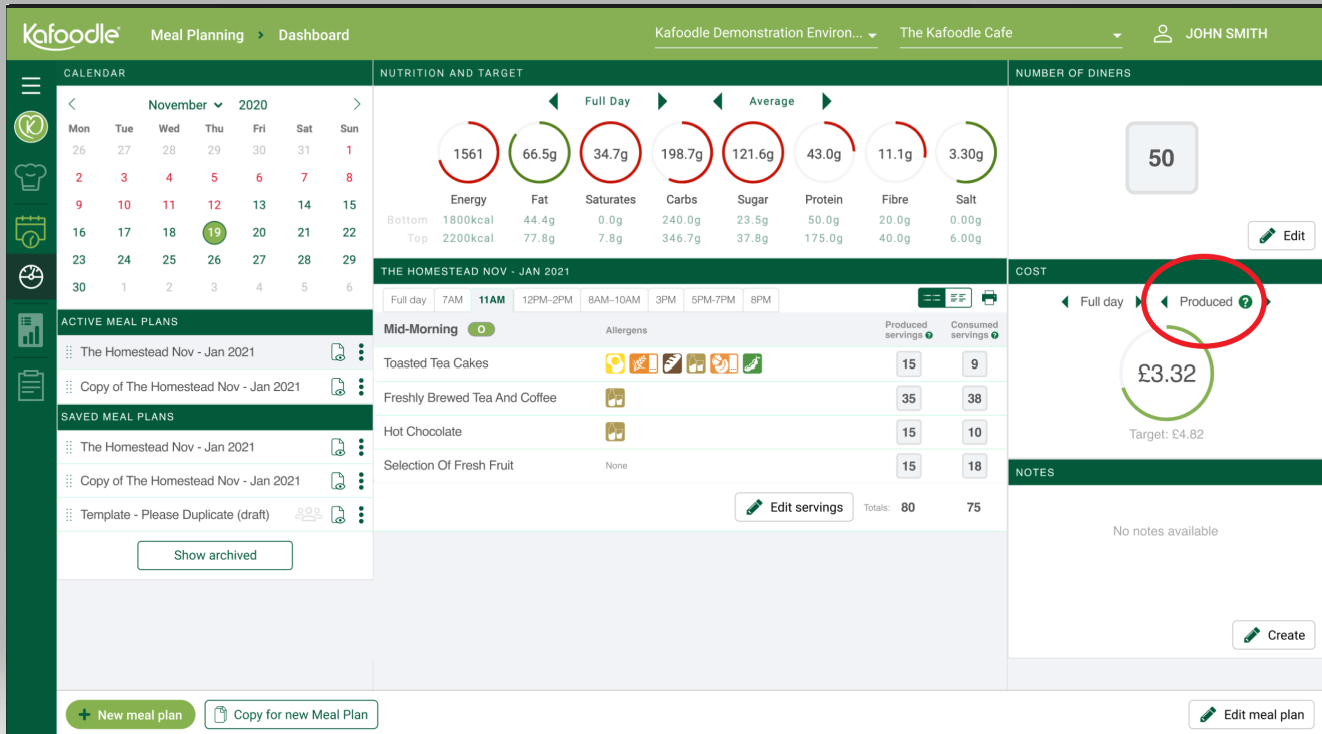
Task: Click the Kafoodle leaf logo sidebar icon
Action: [x=31, y=127]
